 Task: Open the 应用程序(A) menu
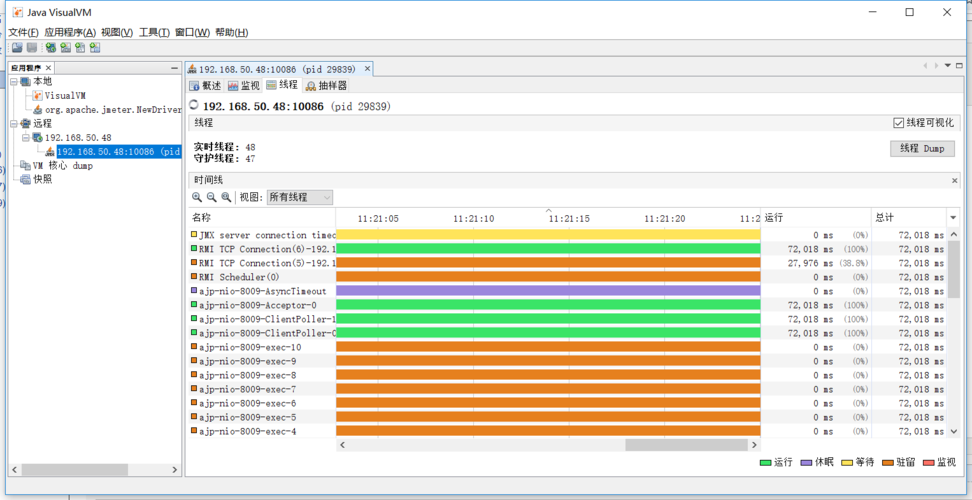click(x=70, y=32)
